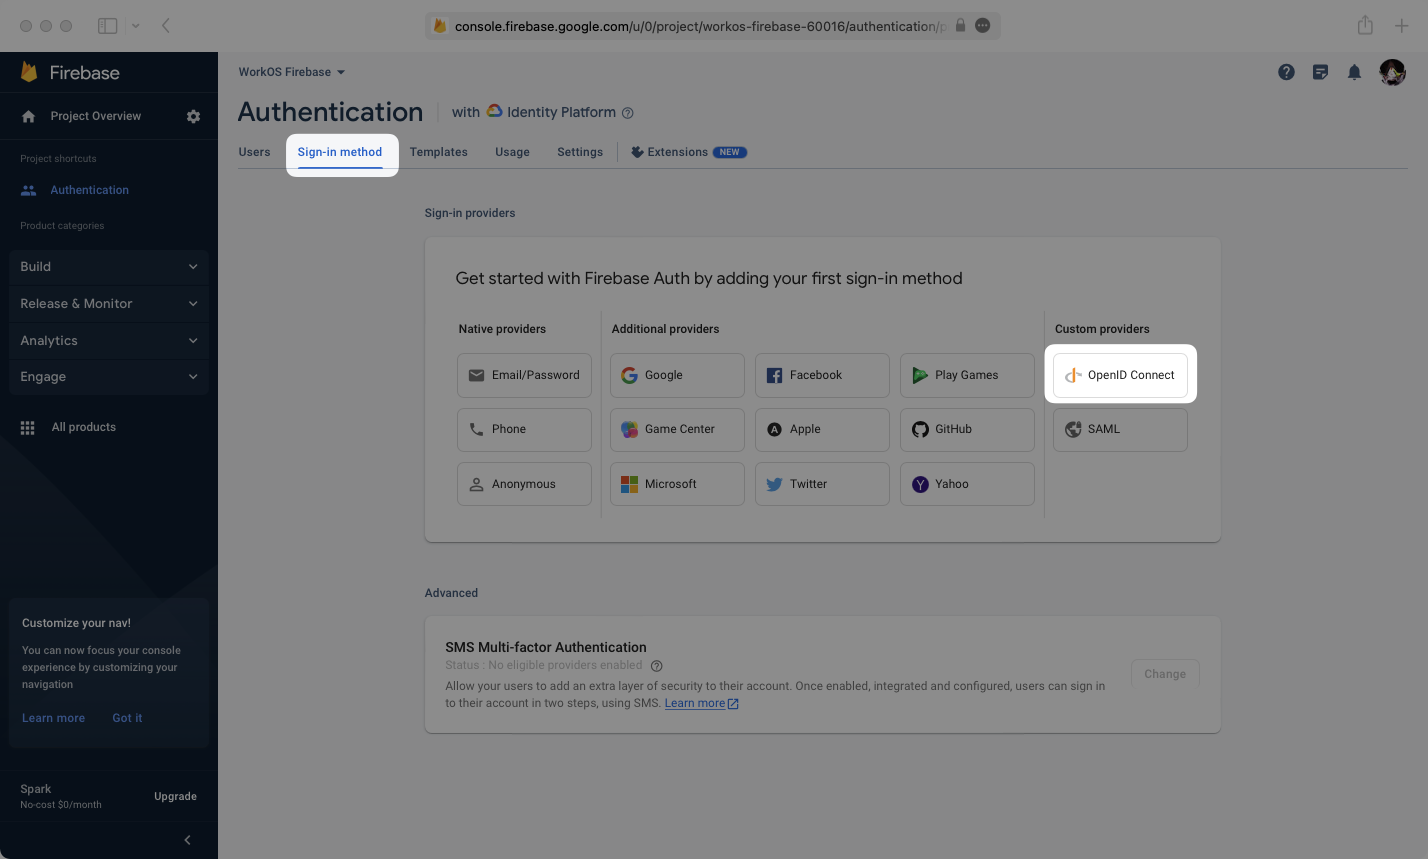The width and height of the screenshot is (1428, 859).
Task: Click Upgrade for Spark plan
Action: point(175,796)
